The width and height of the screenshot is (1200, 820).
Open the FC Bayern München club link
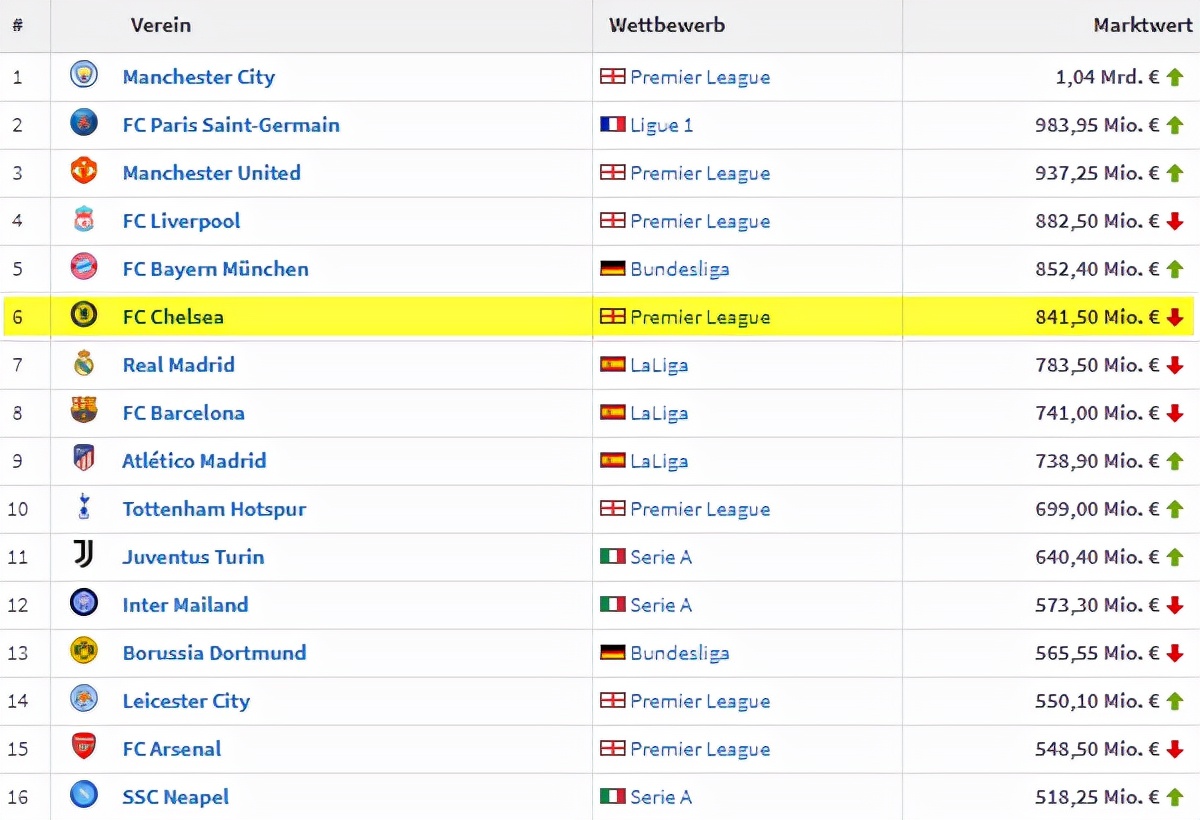click(x=215, y=269)
